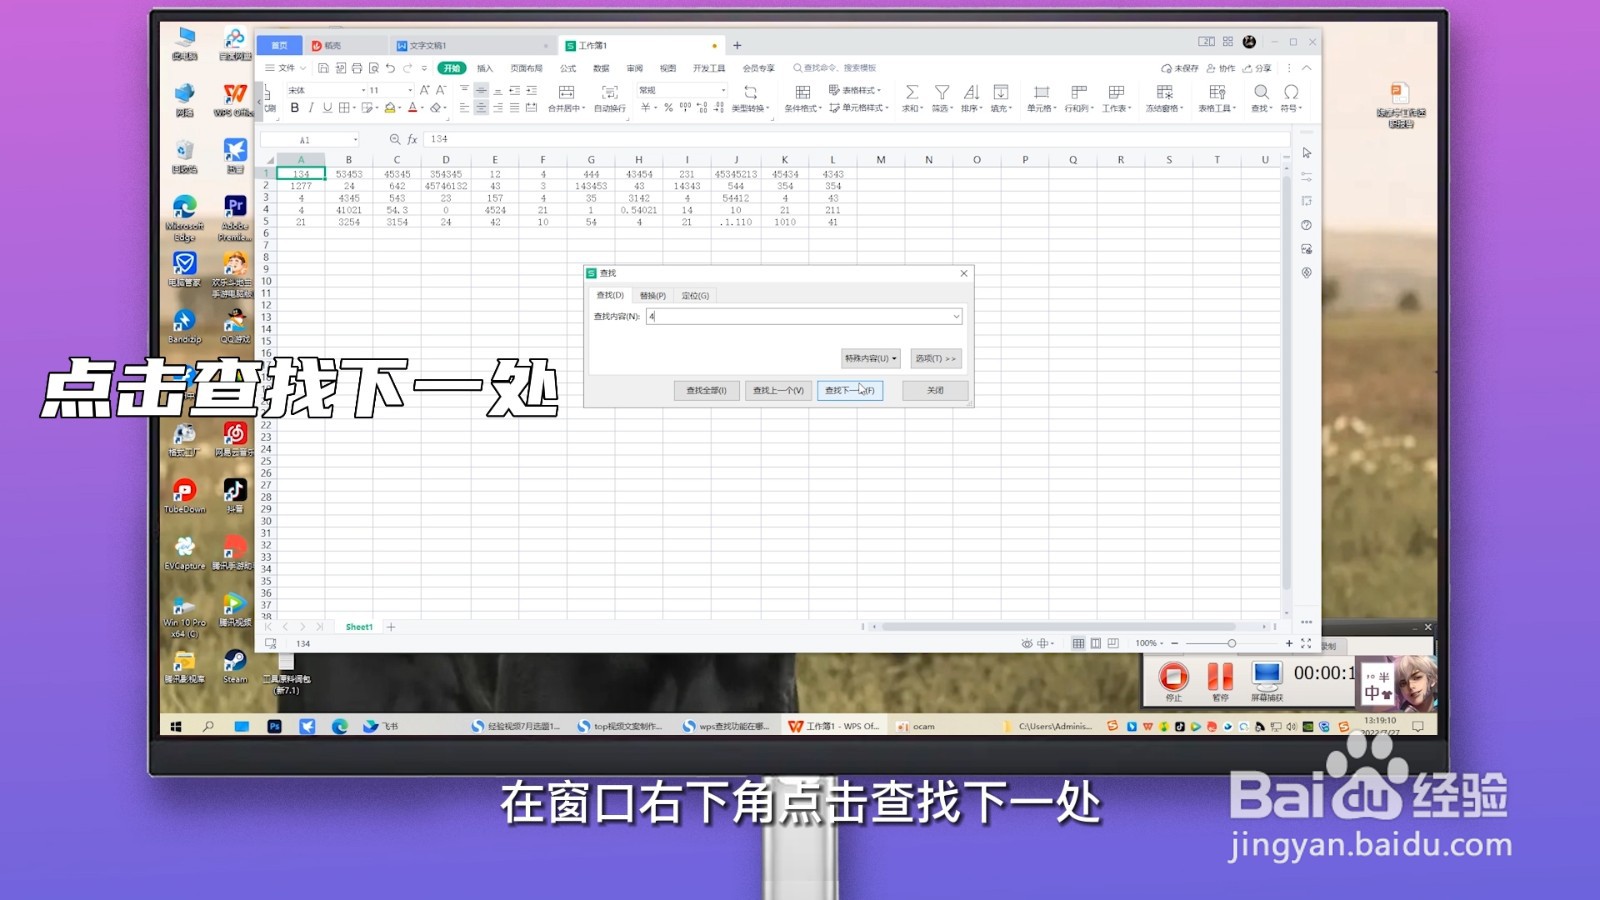Click the red font color button

[x=413, y=107]
